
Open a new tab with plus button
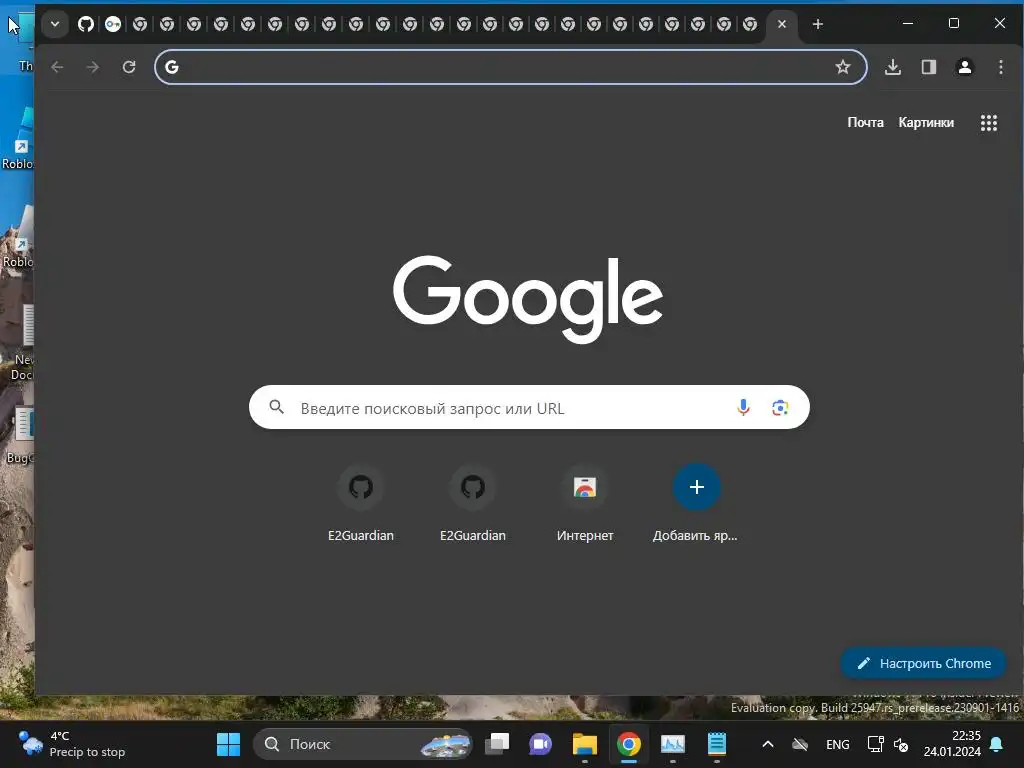click(818, 24)
